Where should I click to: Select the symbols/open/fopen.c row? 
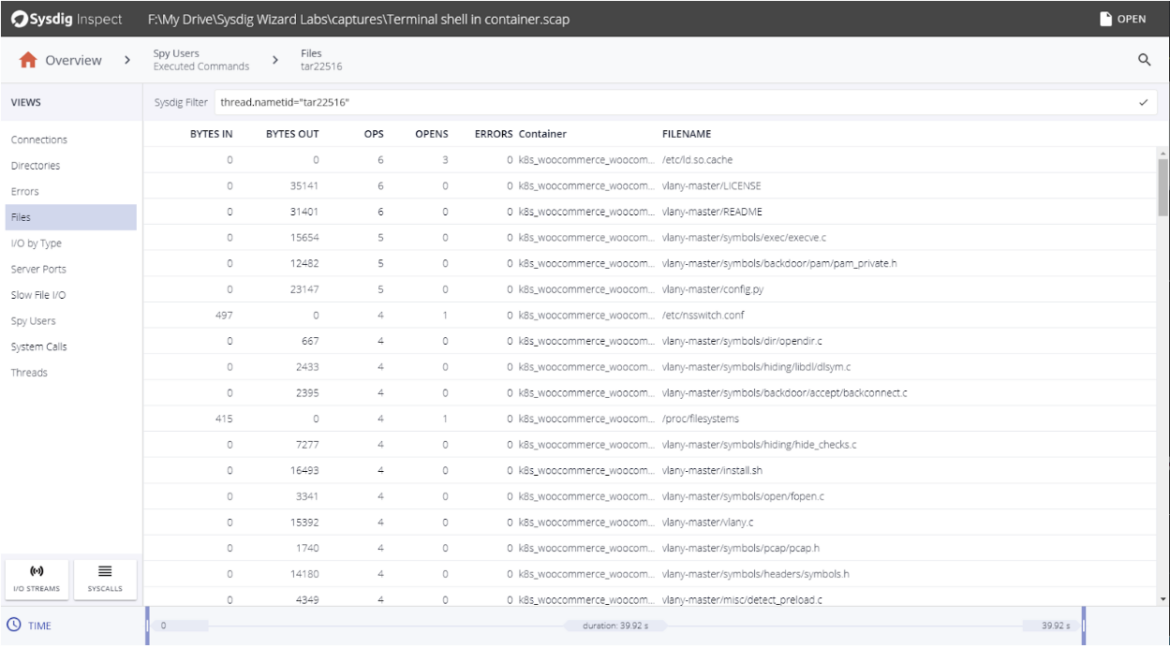pyautogui.click(x=649, y=496)
